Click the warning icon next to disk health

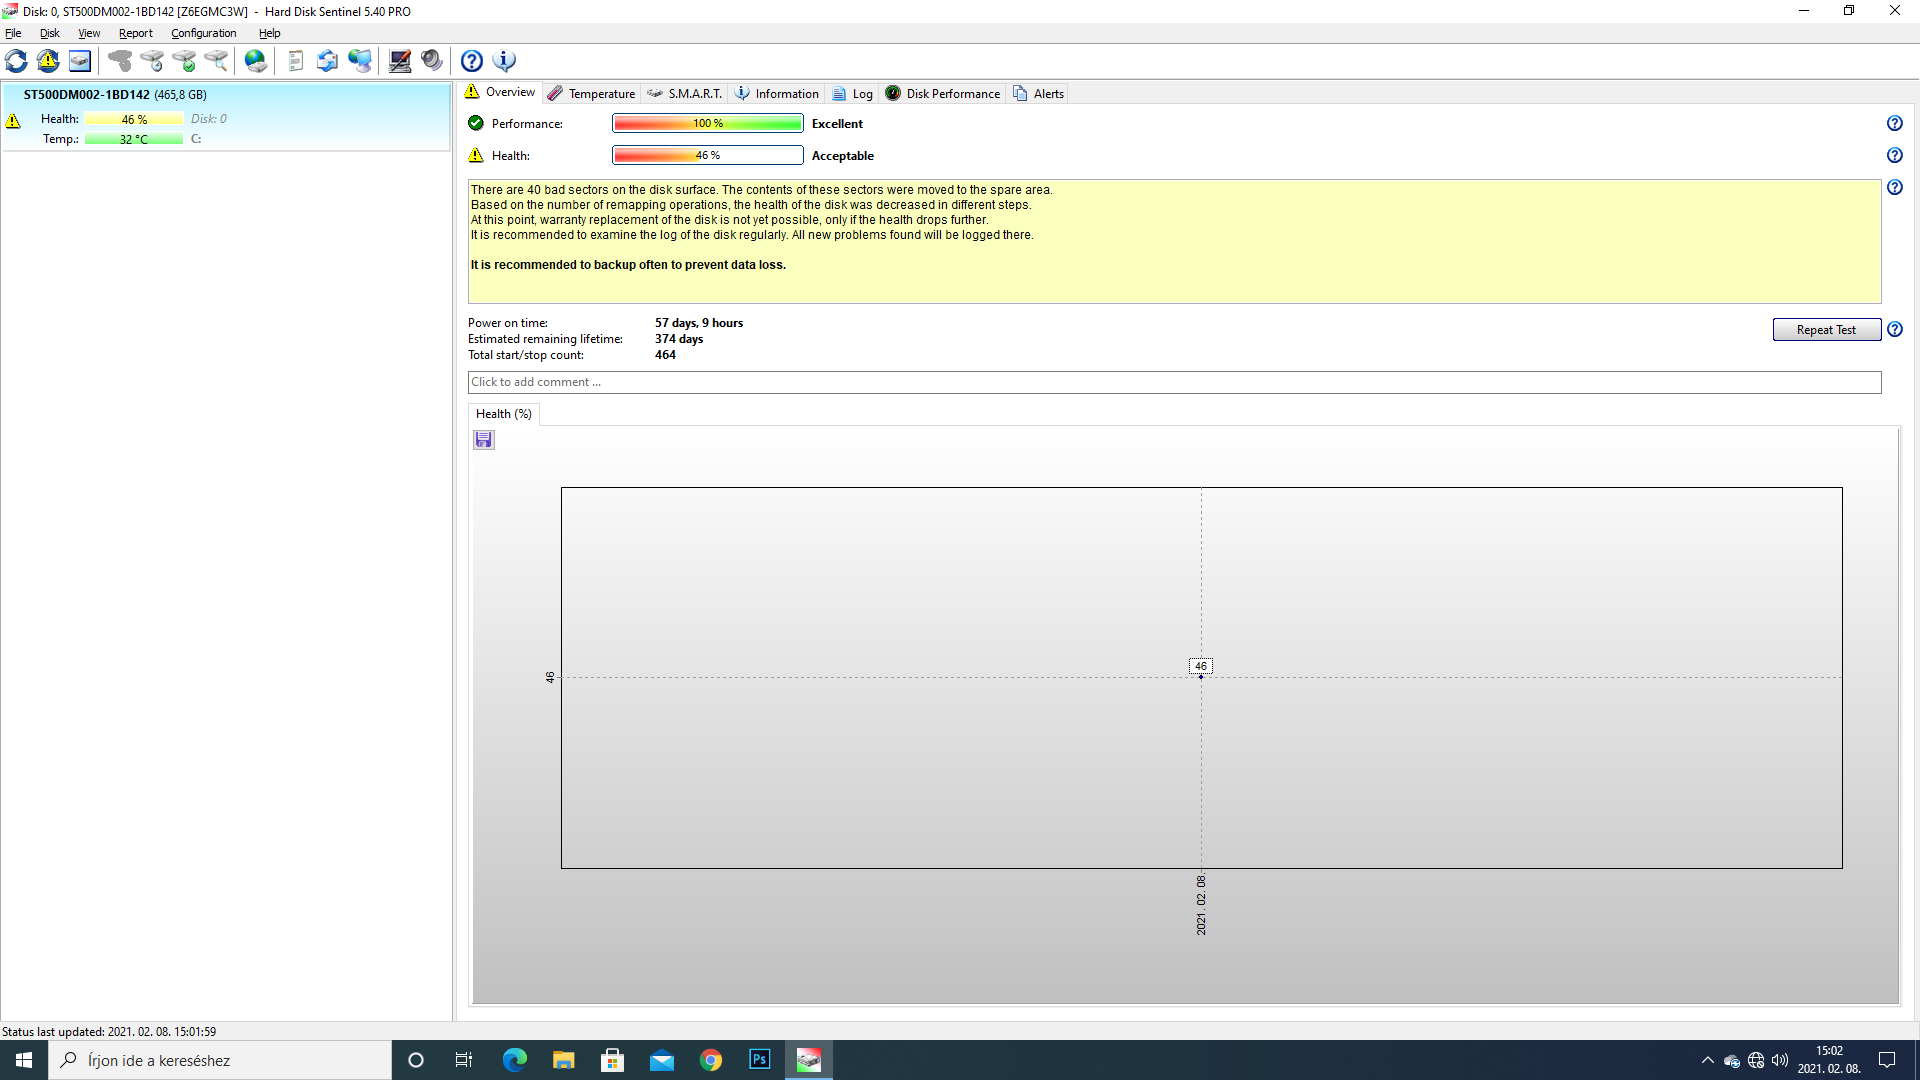[13, 121]
